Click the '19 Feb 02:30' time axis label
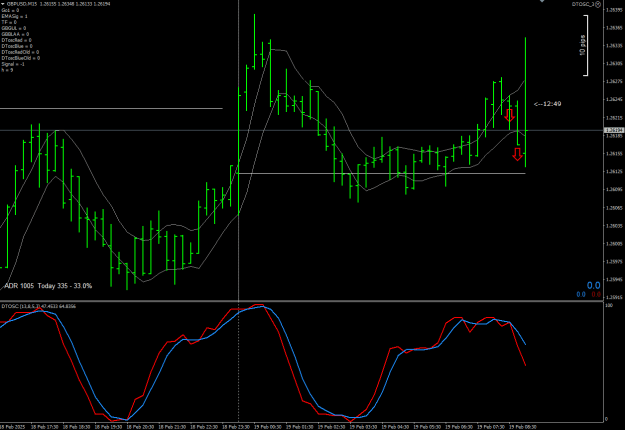The width and height of the screenshot is (625, 430). point(331,427)
